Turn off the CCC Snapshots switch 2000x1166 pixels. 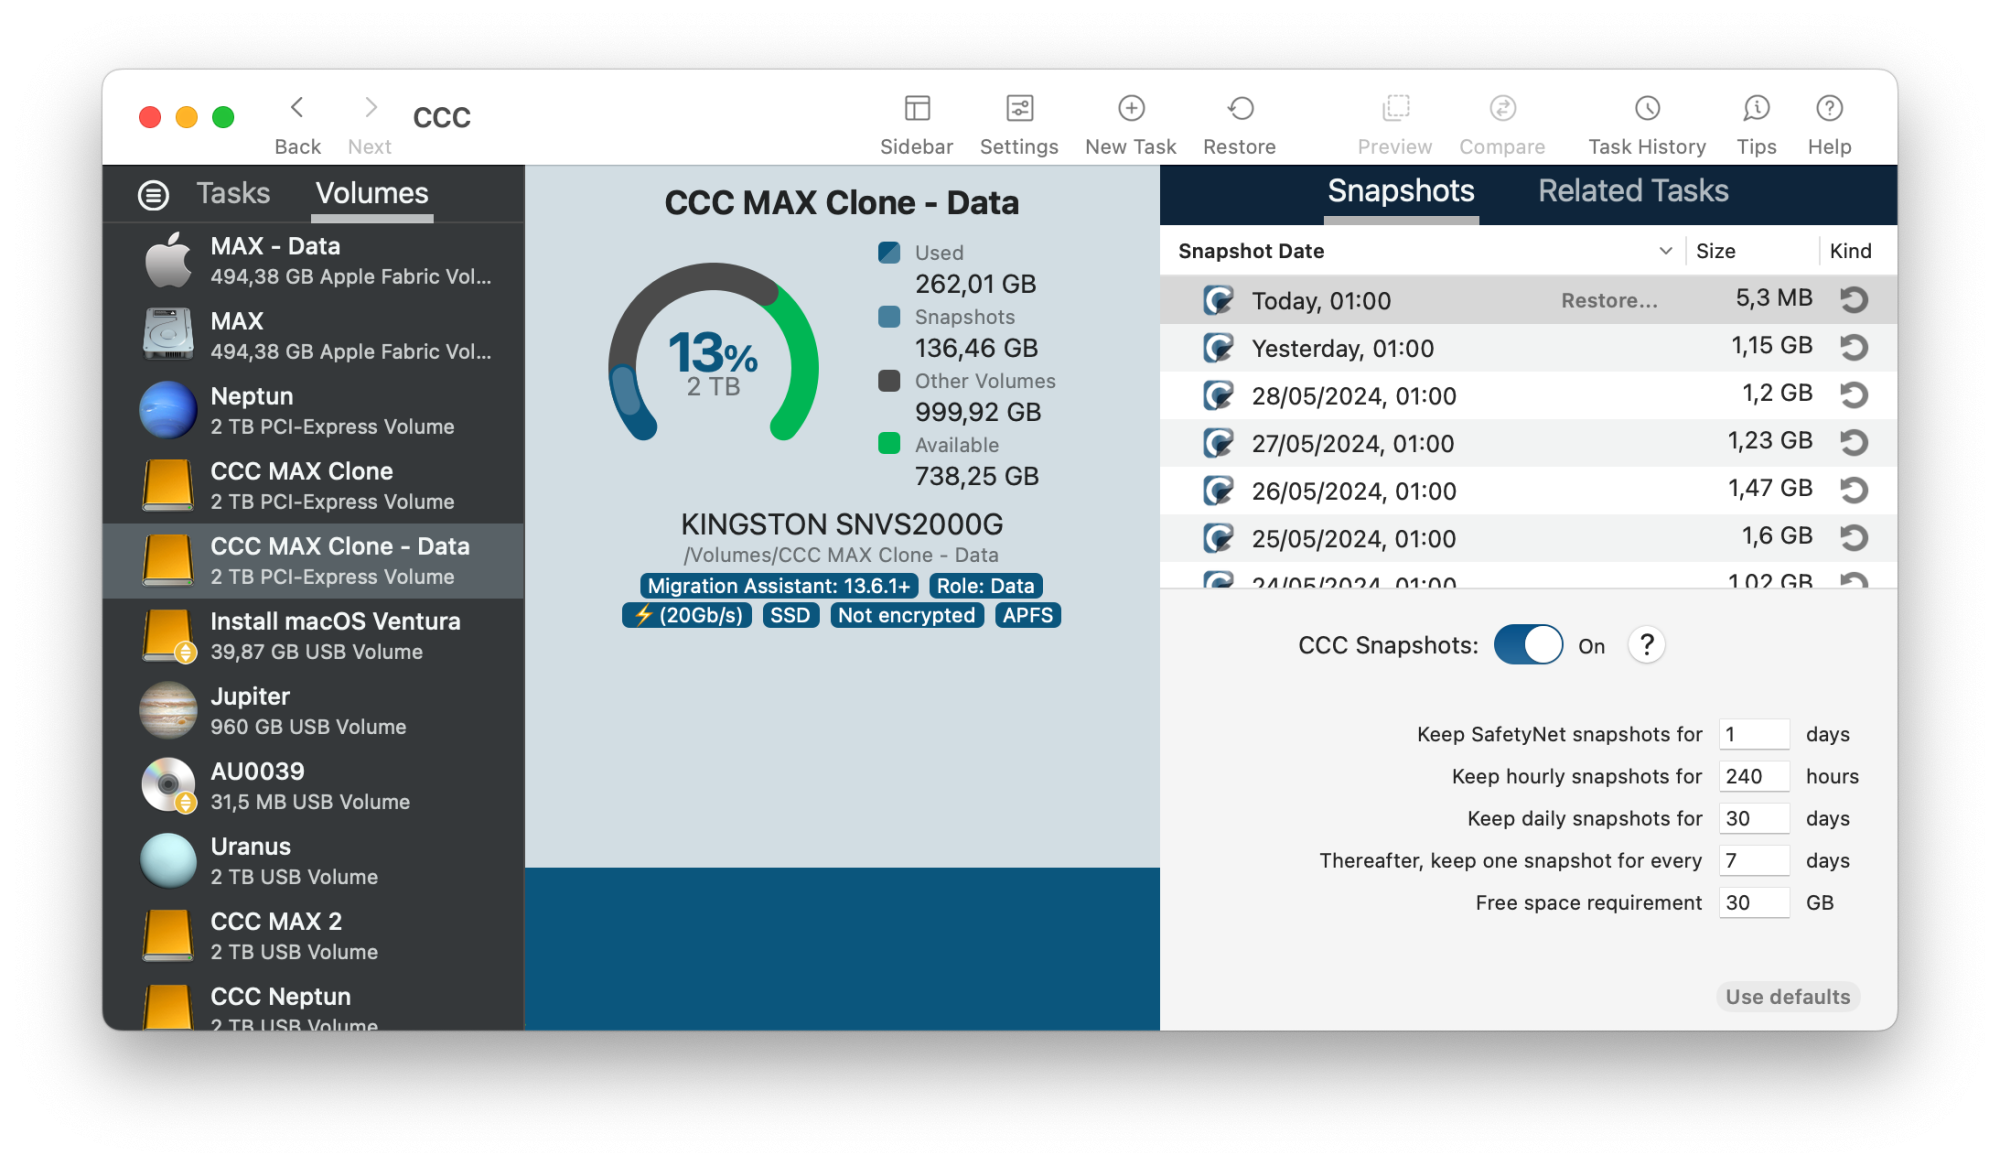pyautogui.click(x=1527, y=645)
